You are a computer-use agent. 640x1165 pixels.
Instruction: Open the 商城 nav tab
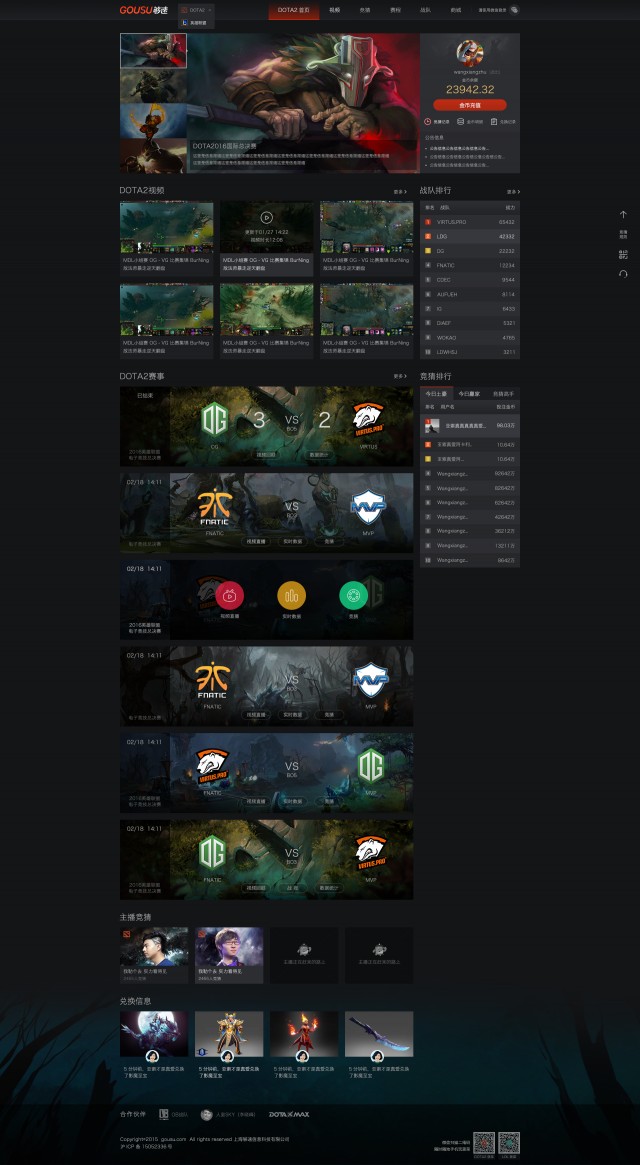click(456, 10)
